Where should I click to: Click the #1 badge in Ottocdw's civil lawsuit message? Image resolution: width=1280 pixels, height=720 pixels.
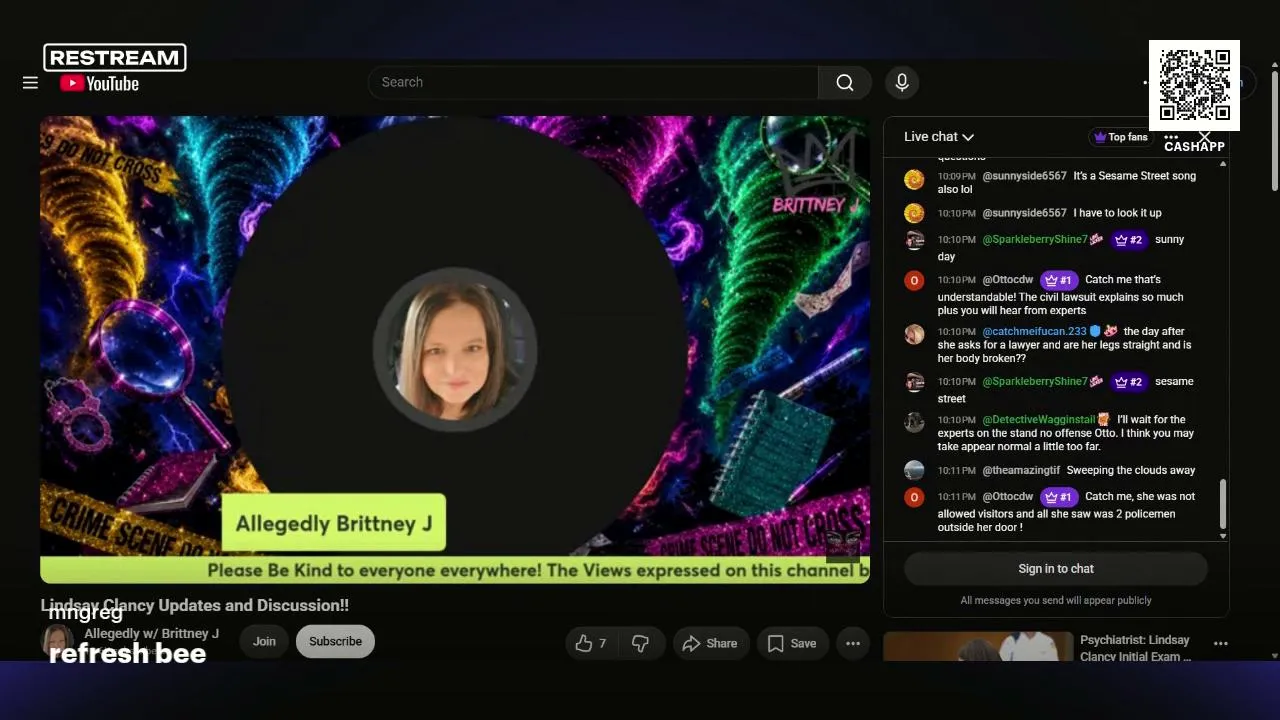click(x=1058, y=280)
